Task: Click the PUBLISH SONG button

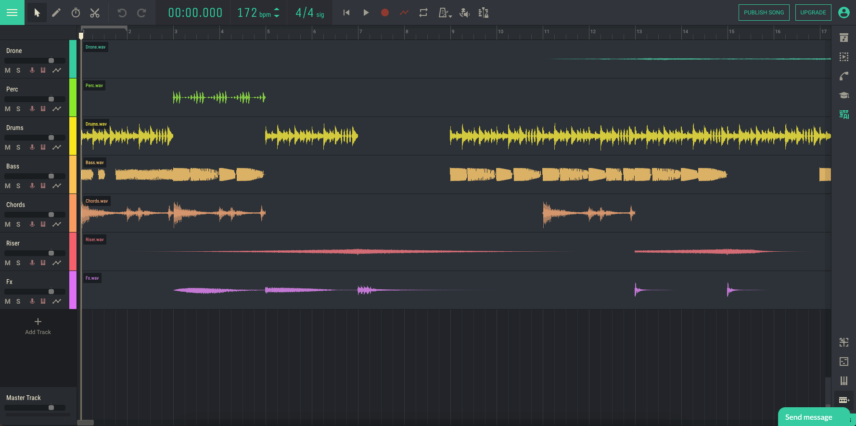Action: click(x=764, y=13)
